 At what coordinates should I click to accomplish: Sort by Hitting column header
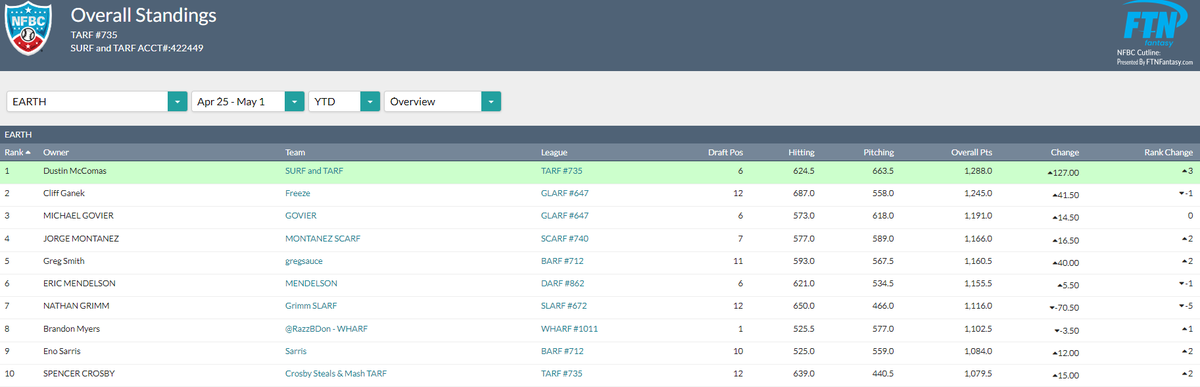801,152
